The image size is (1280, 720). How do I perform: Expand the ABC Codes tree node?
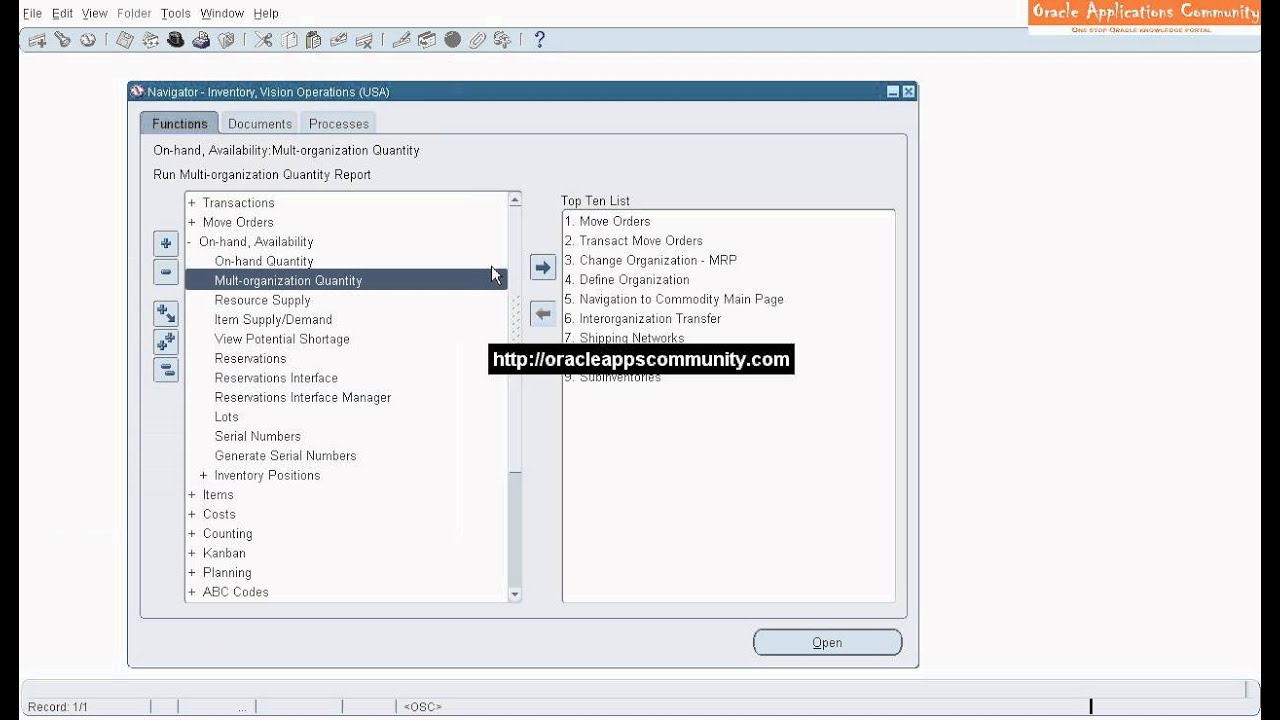192,592
